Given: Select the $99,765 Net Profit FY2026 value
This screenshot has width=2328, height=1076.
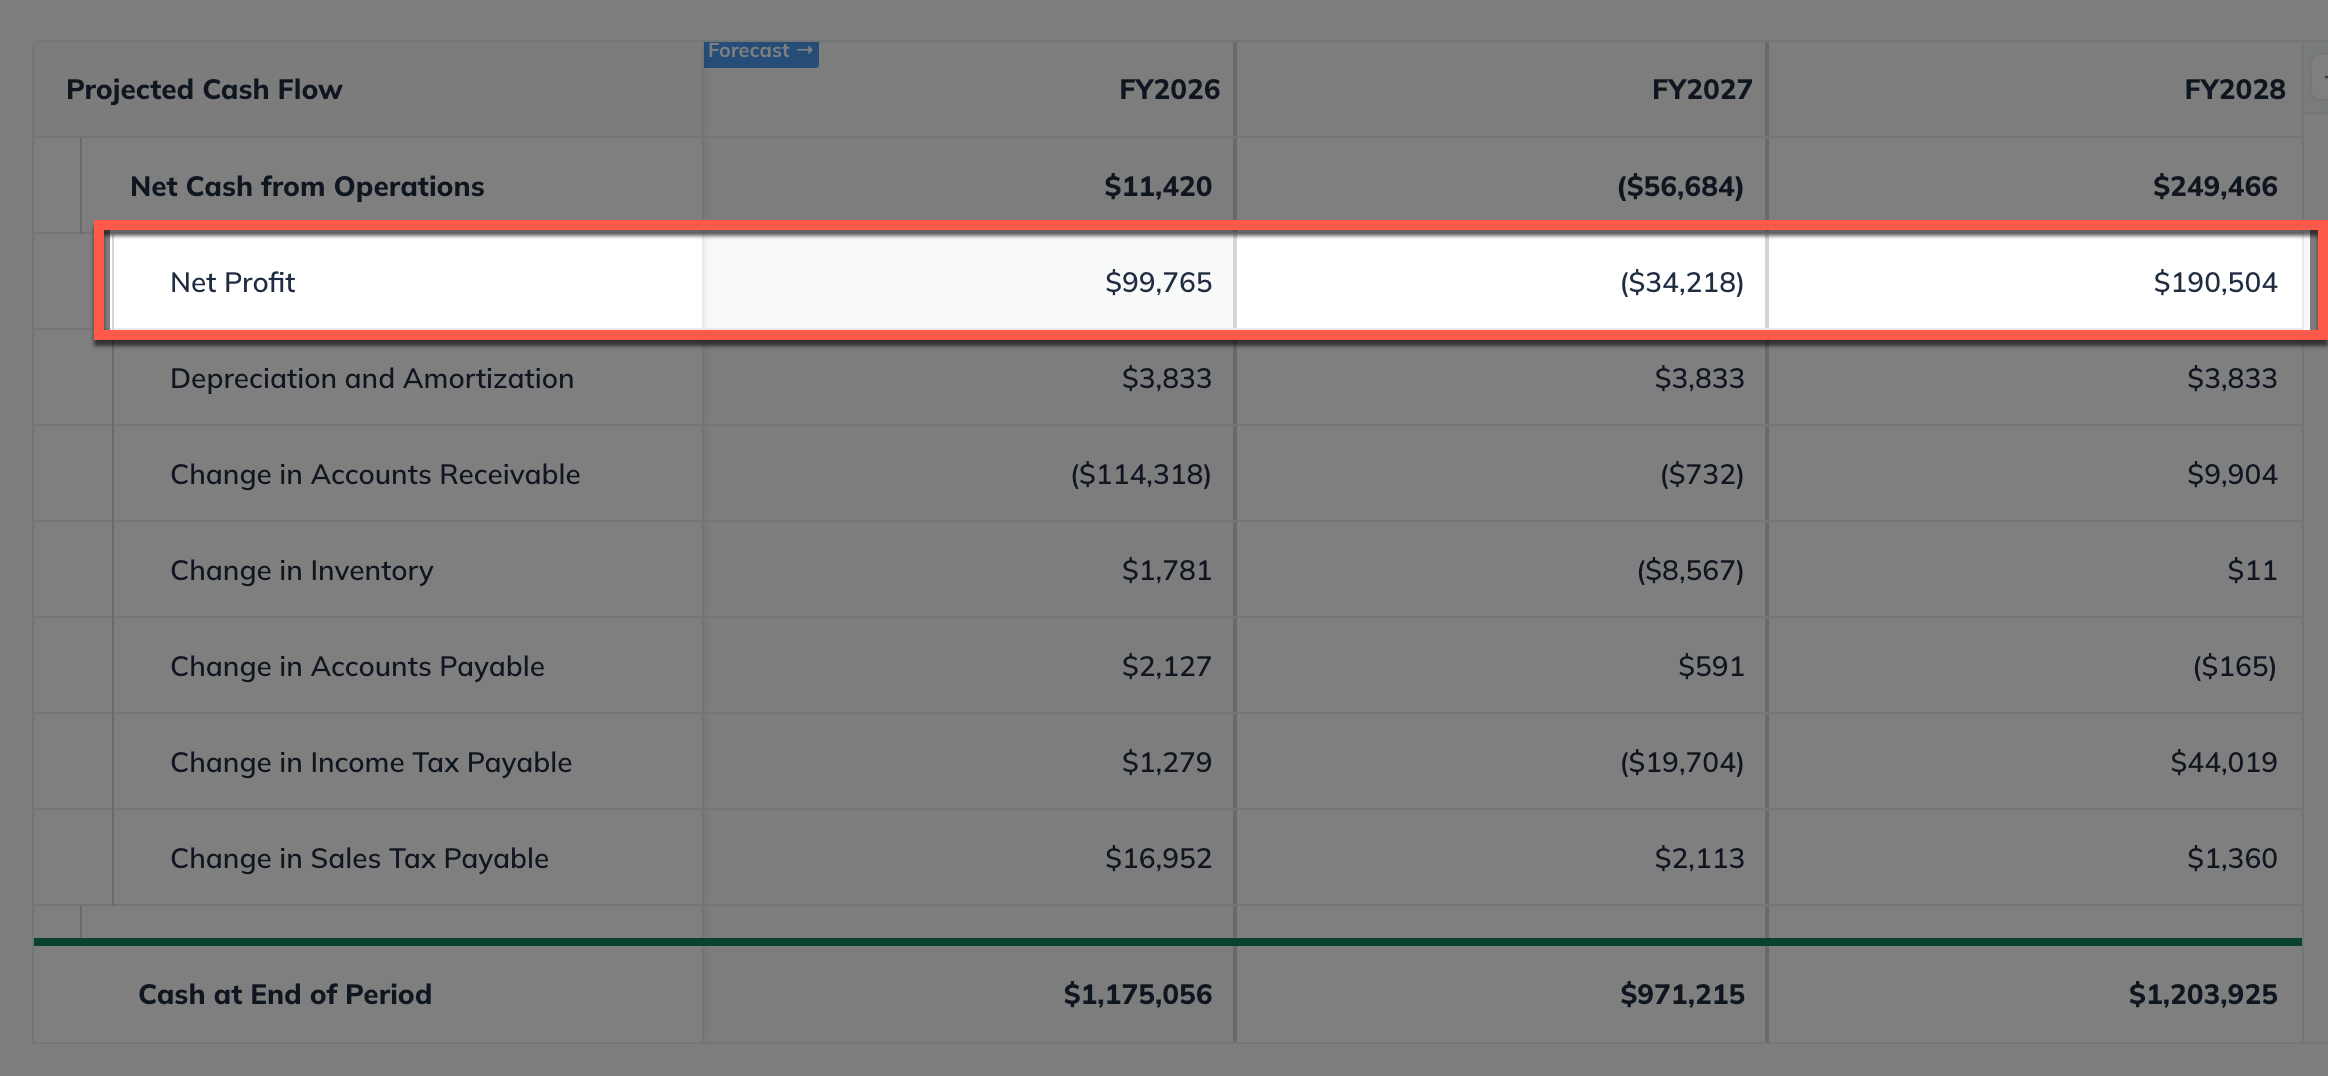Looking at the screenshot, I should tap(1157, 282).
